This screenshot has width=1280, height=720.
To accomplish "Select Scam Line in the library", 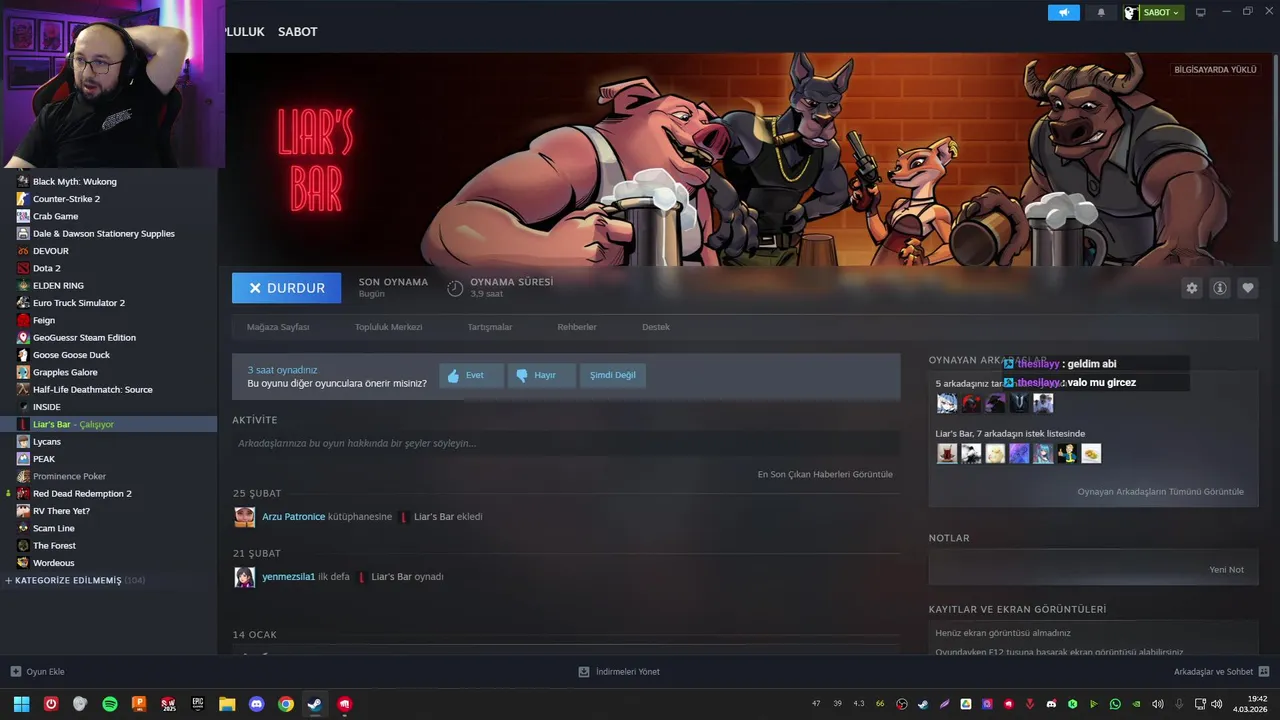I will pos(53,528).
